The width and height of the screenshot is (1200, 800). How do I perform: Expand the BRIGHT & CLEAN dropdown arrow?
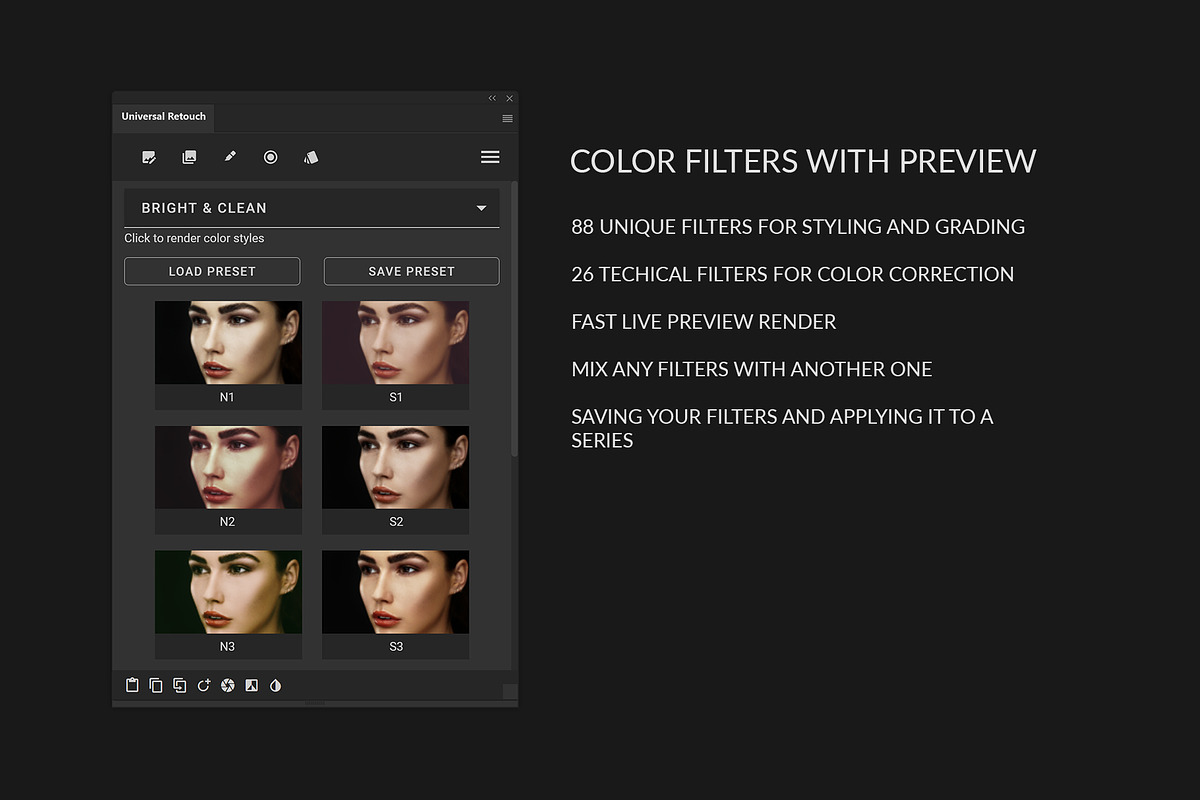coord(481,208)
